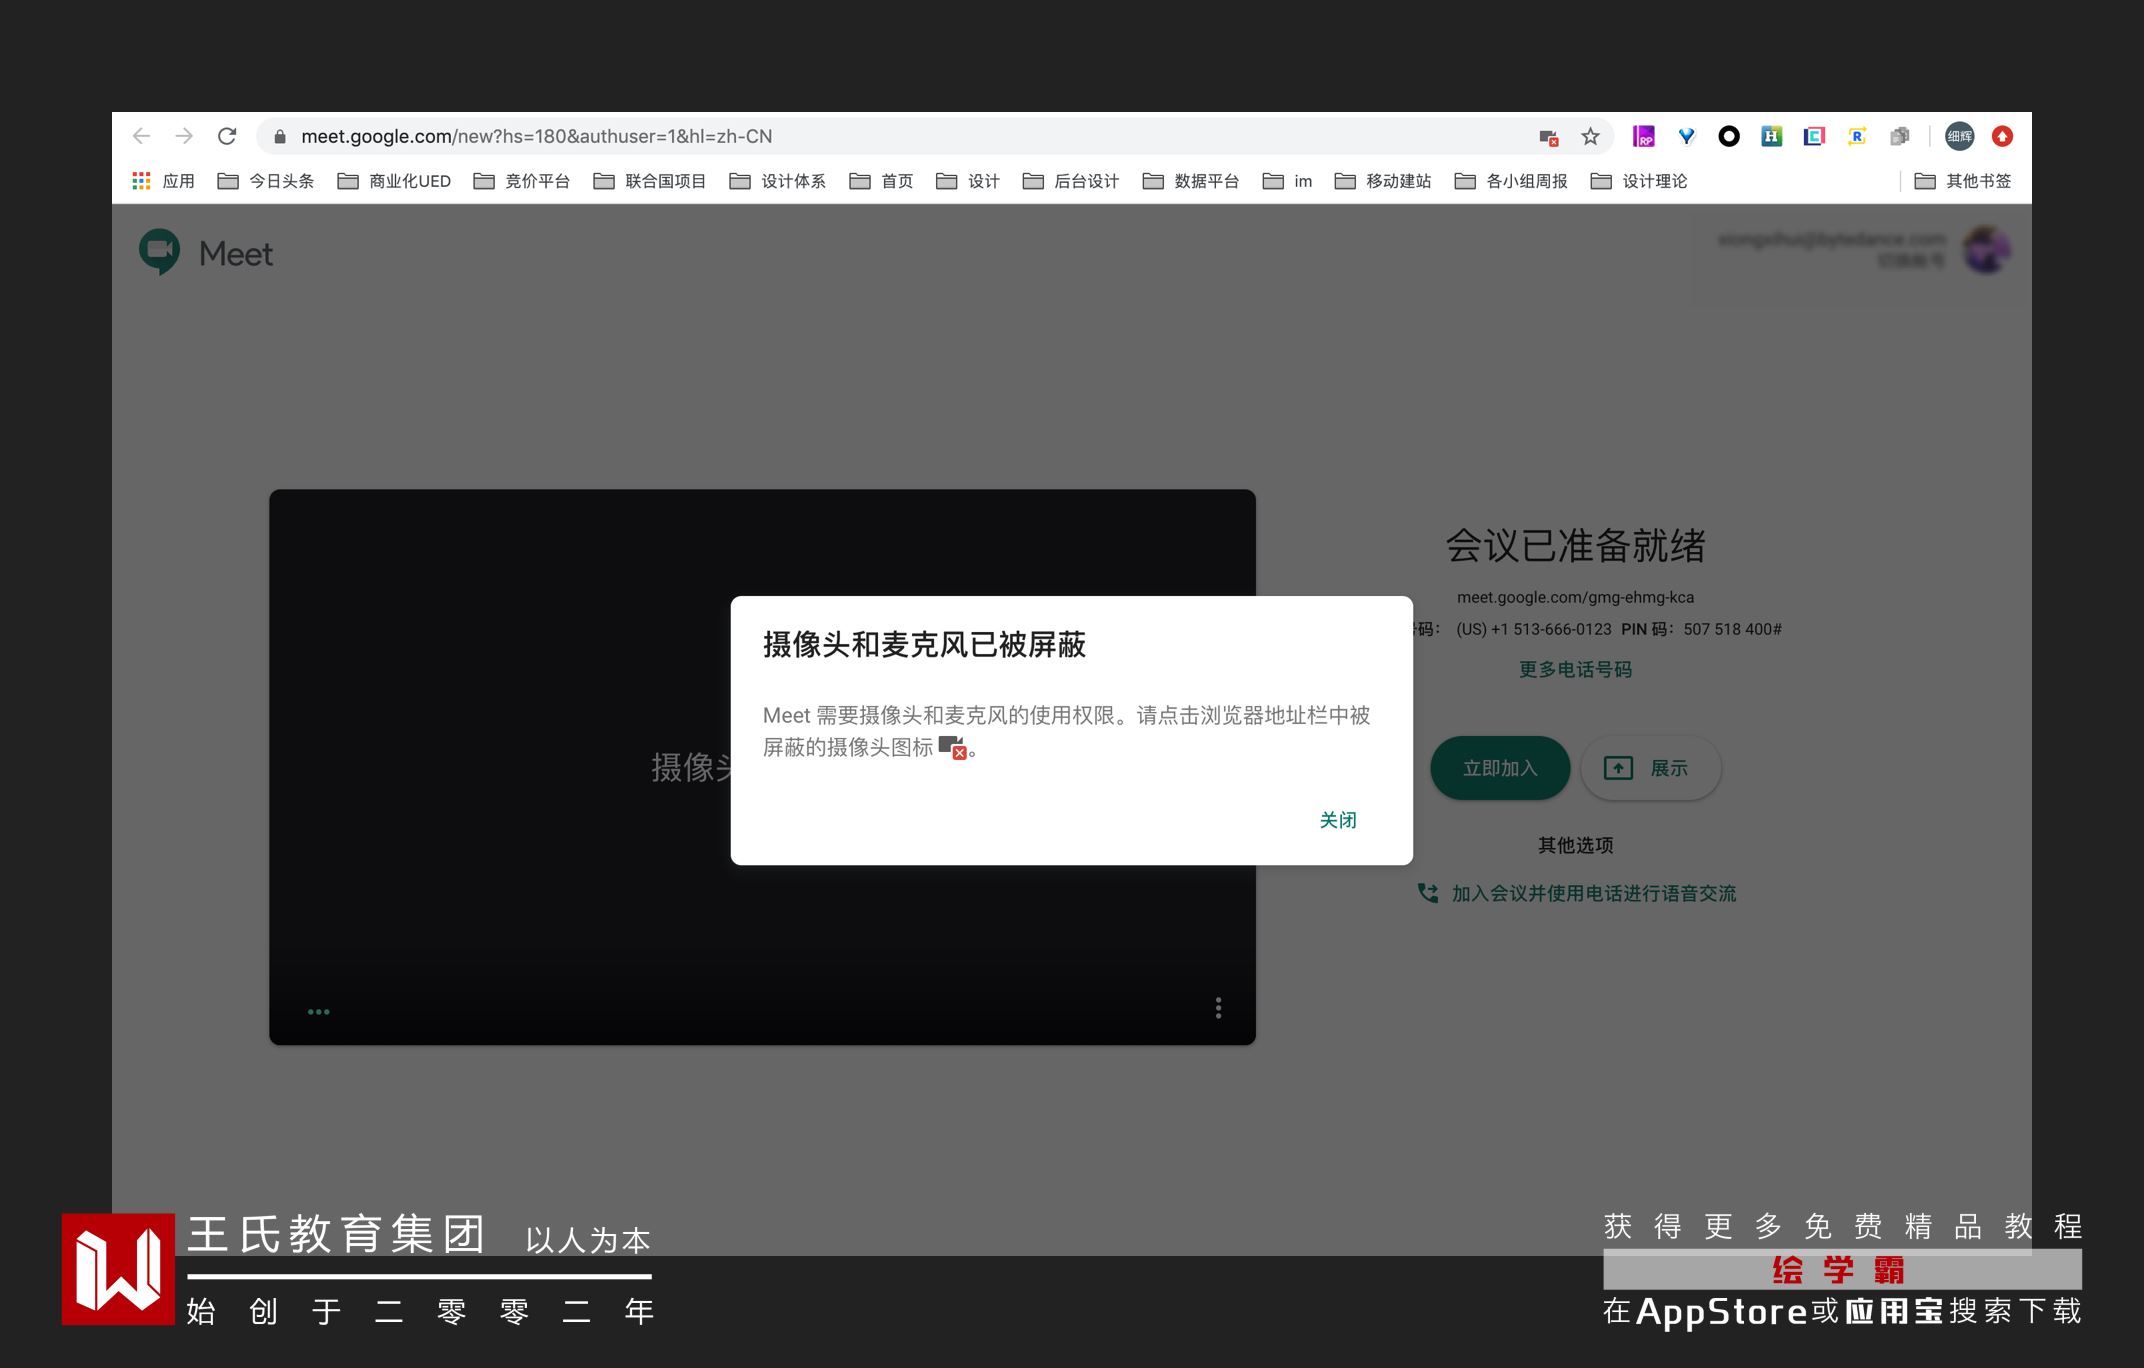Click the browser back arrow
Viewport: 2144px width, 1368px height.
click(141, 136)
